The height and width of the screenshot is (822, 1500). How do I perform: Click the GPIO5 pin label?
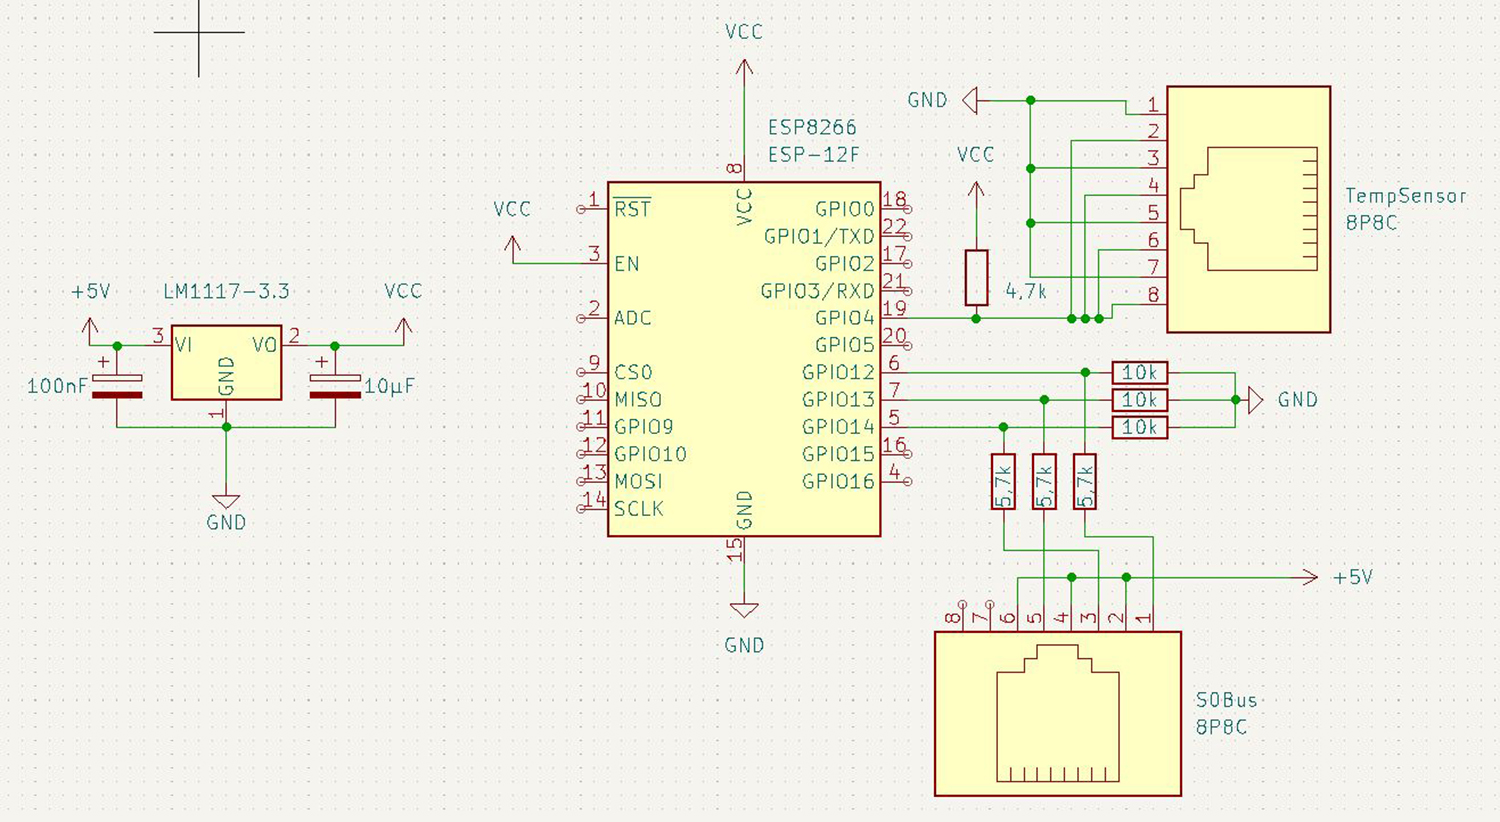(845, 345)
